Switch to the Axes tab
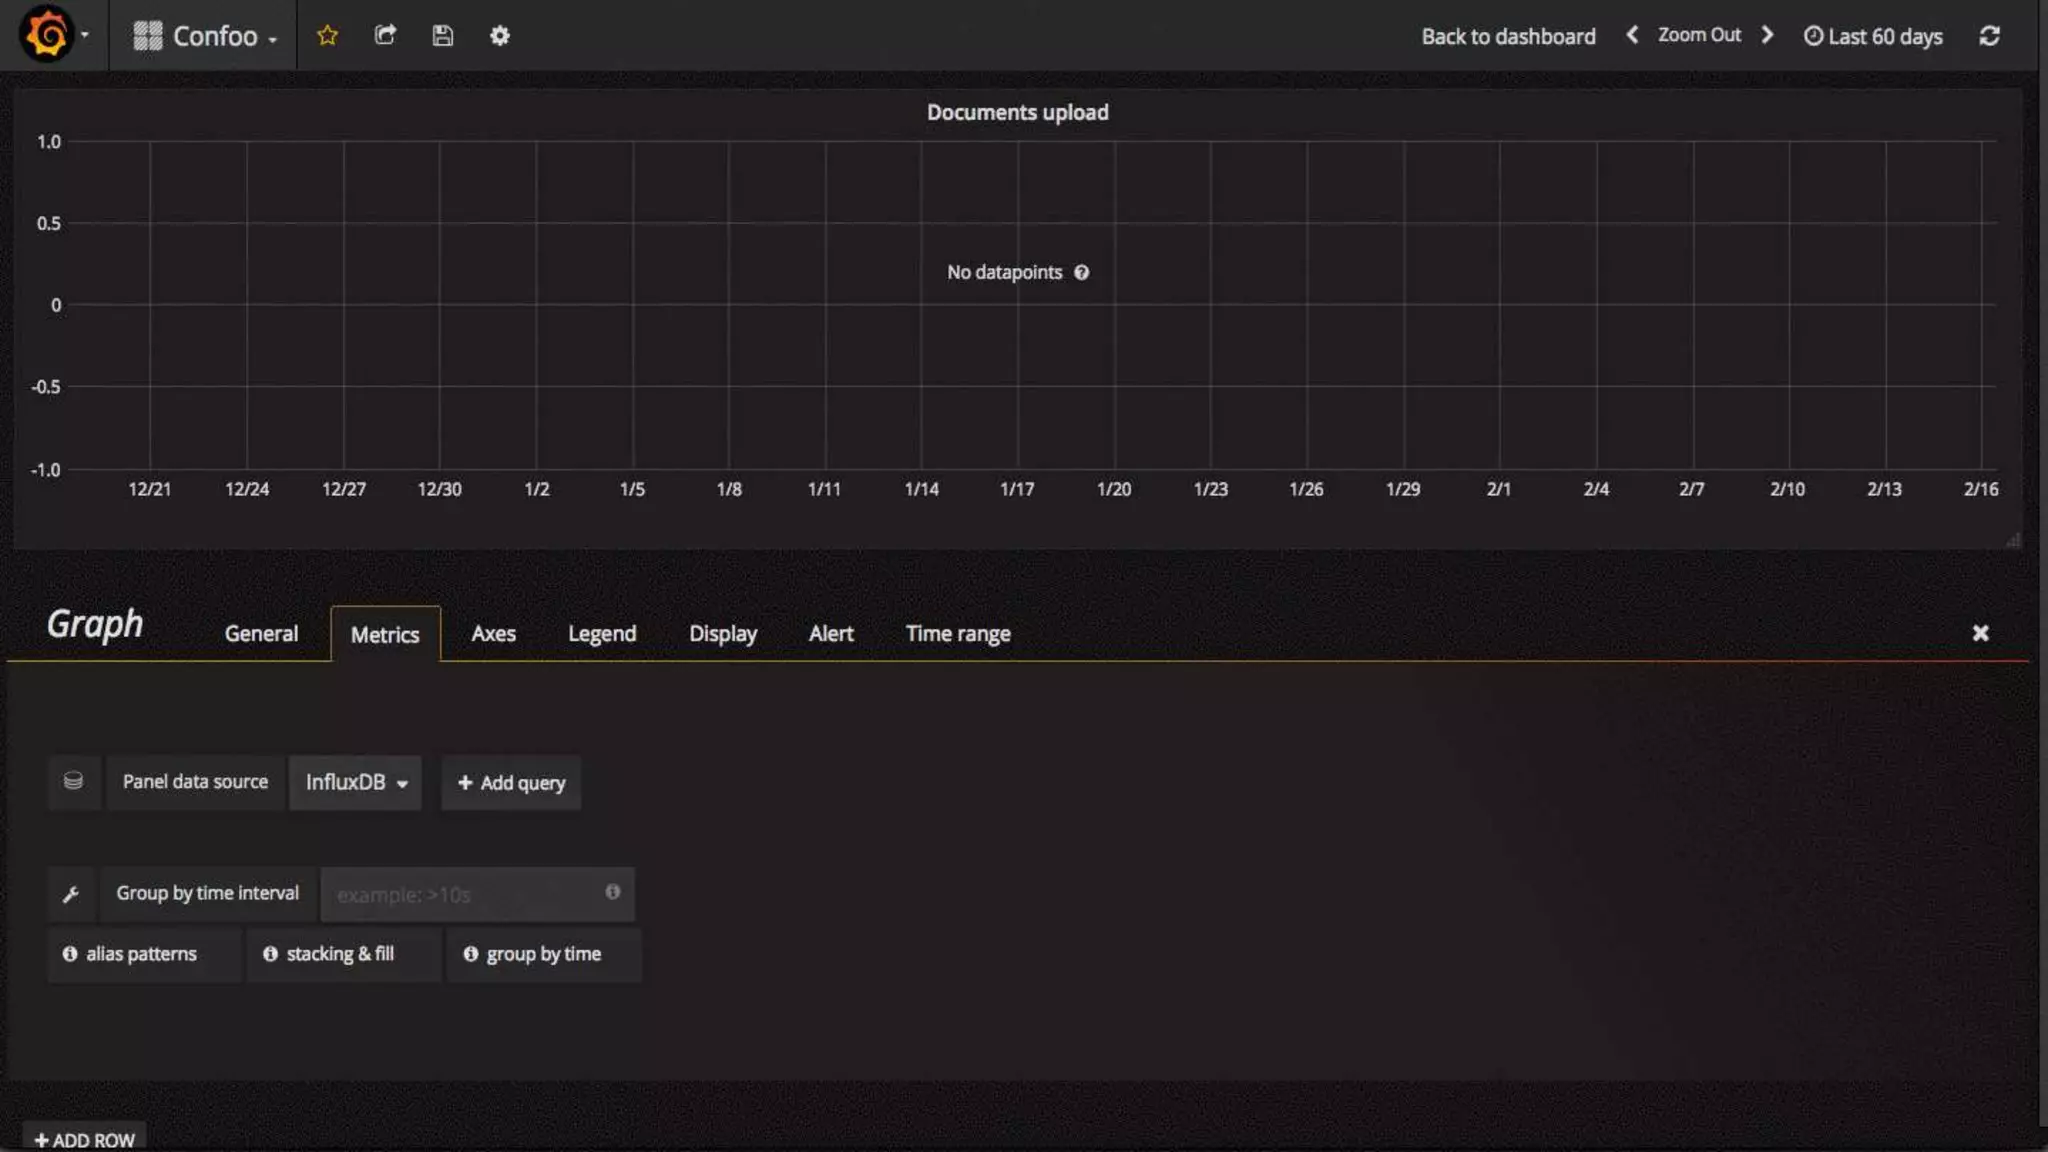The width and height of the screenshot is (2048, 1152). pyautogui.click(x=493, y=634)
